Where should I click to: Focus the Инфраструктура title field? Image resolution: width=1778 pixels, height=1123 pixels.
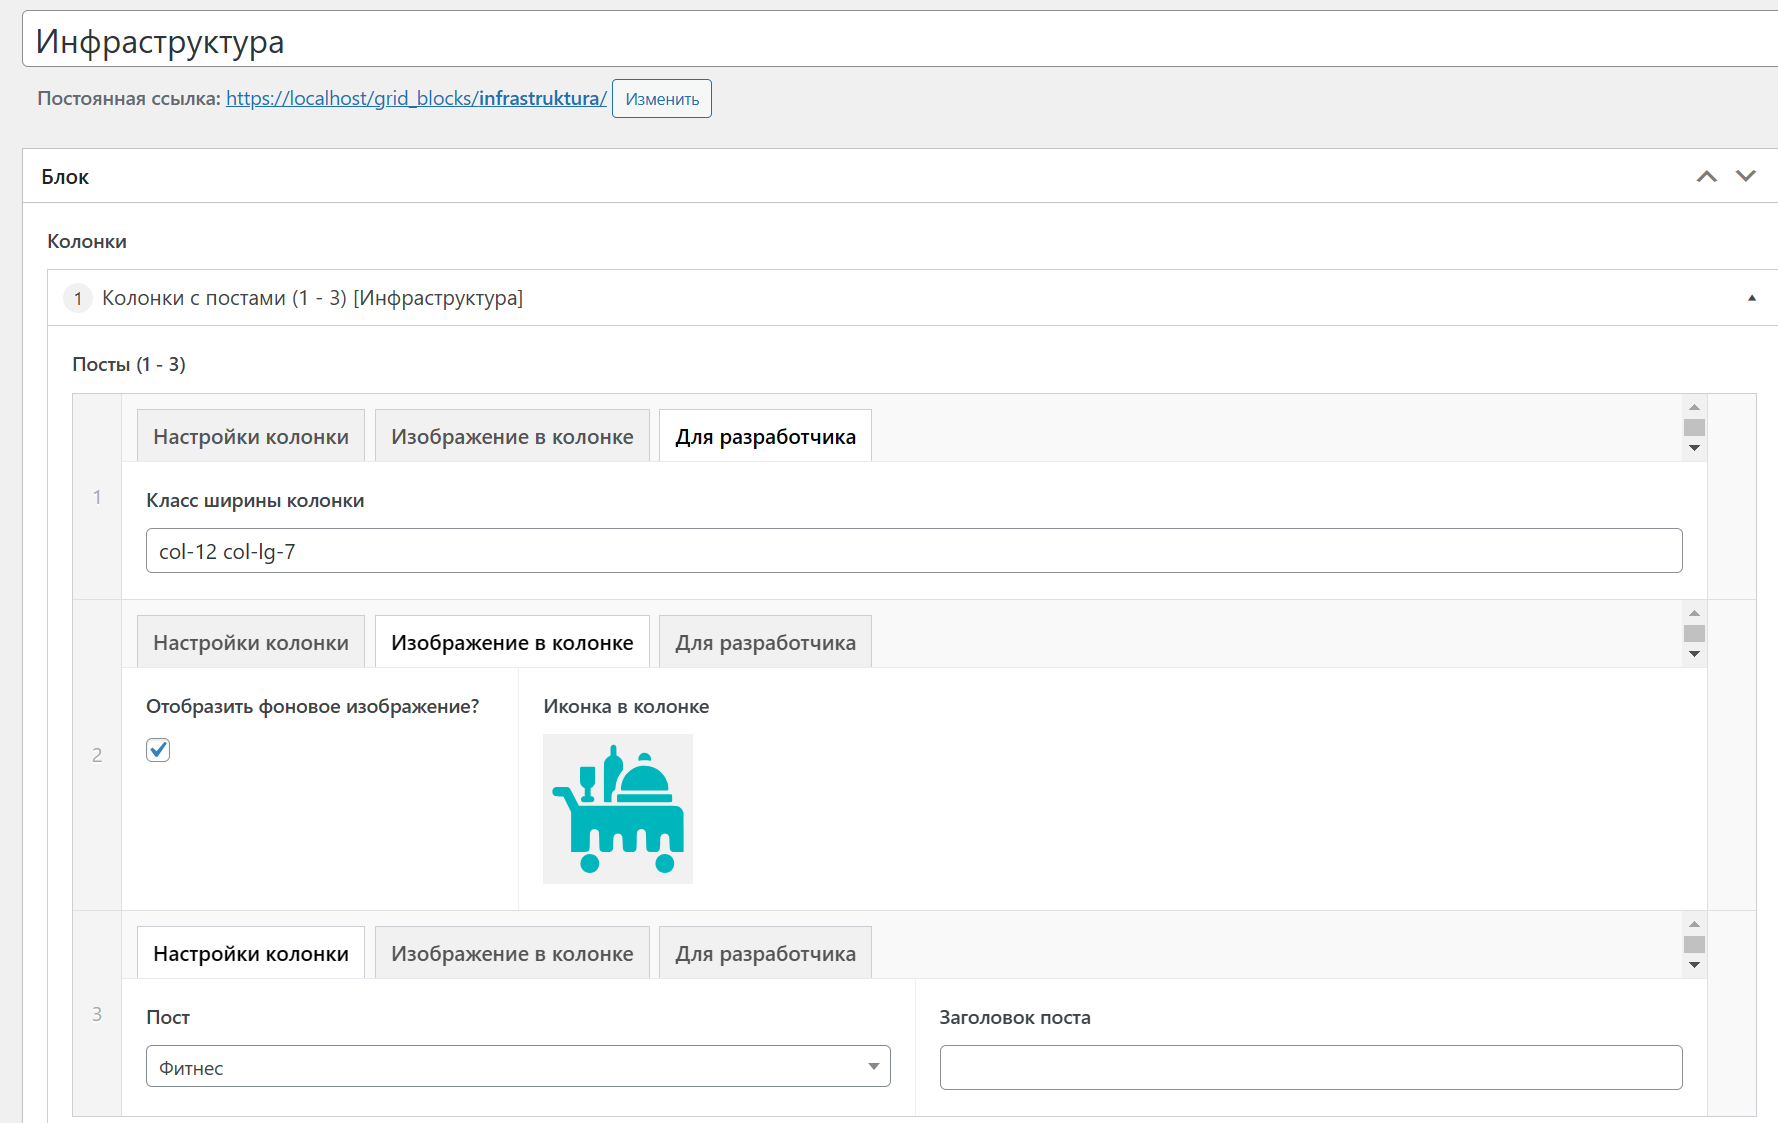coord(900,40)
